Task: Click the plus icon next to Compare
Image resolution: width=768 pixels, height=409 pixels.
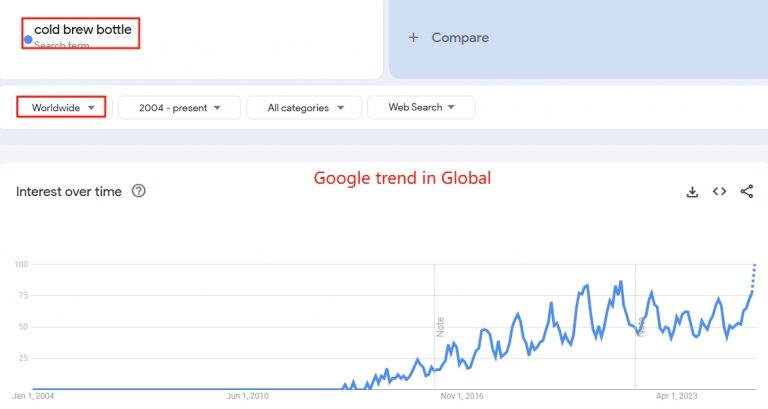Action: tap(413, 37)
